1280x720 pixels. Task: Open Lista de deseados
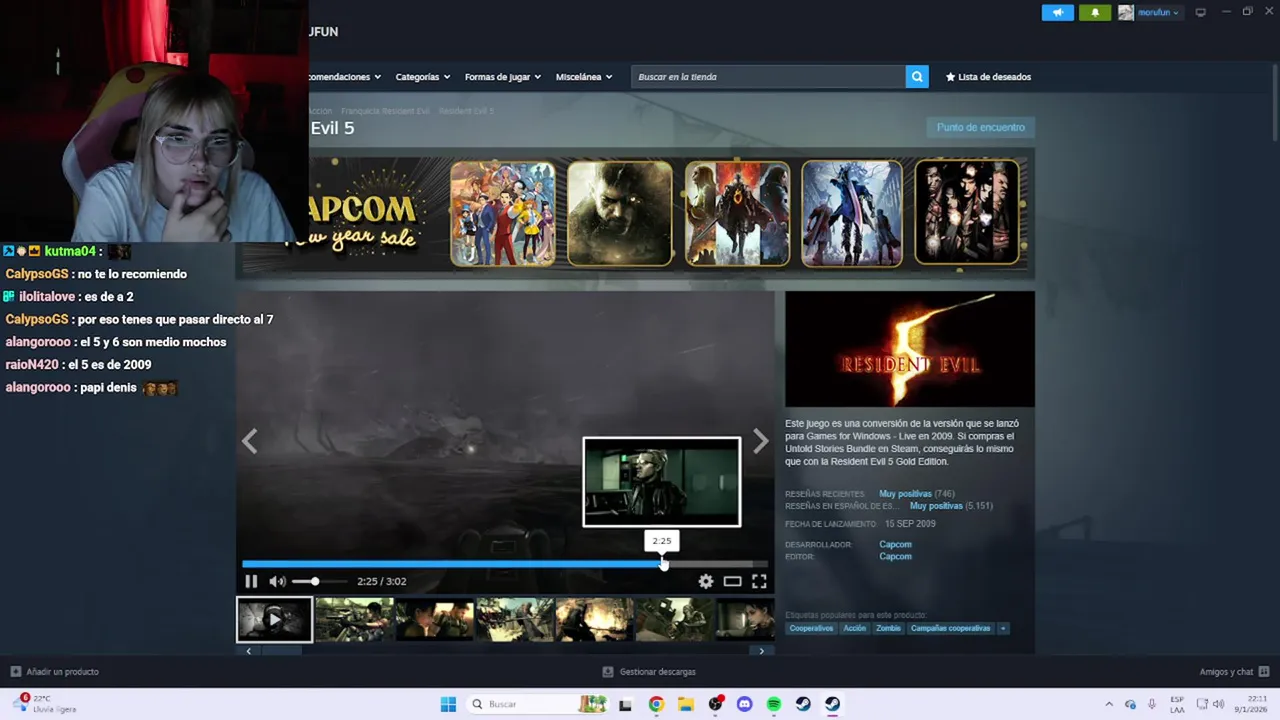988,77
